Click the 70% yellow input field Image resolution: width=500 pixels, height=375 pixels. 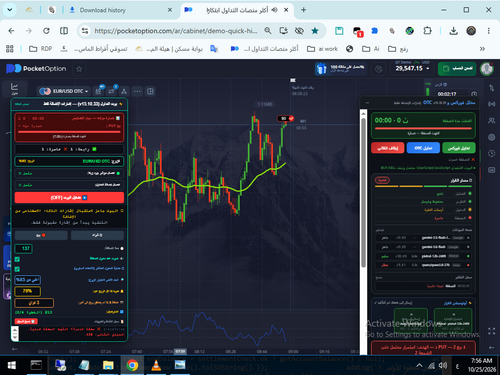pos(28,291)
